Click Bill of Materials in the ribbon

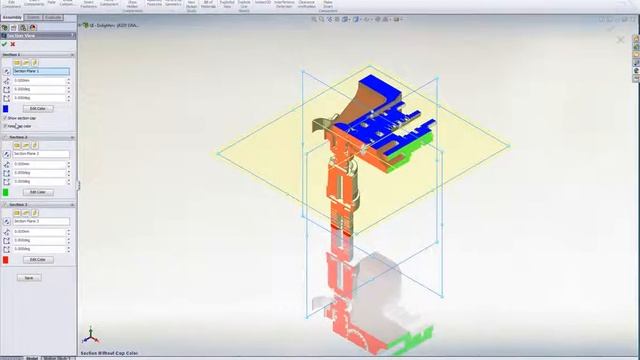point(208,4)
